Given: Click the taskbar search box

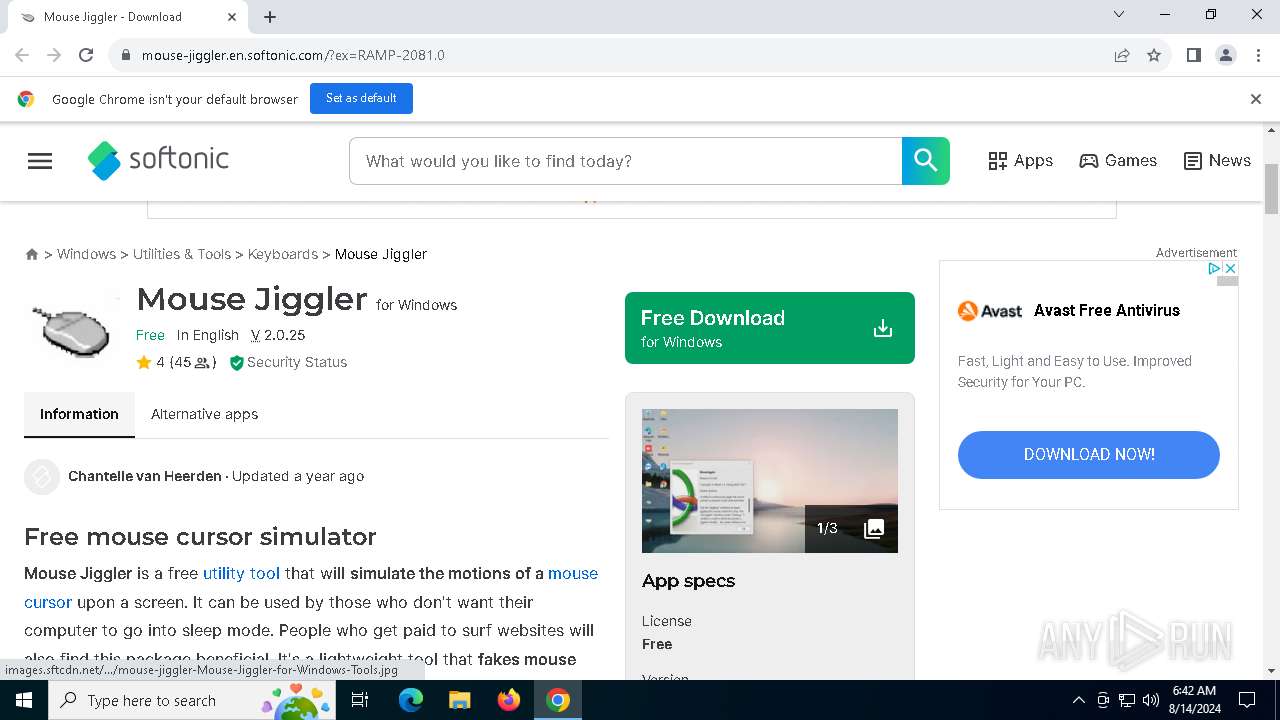Looking at the screenshot, I should 193,700.
